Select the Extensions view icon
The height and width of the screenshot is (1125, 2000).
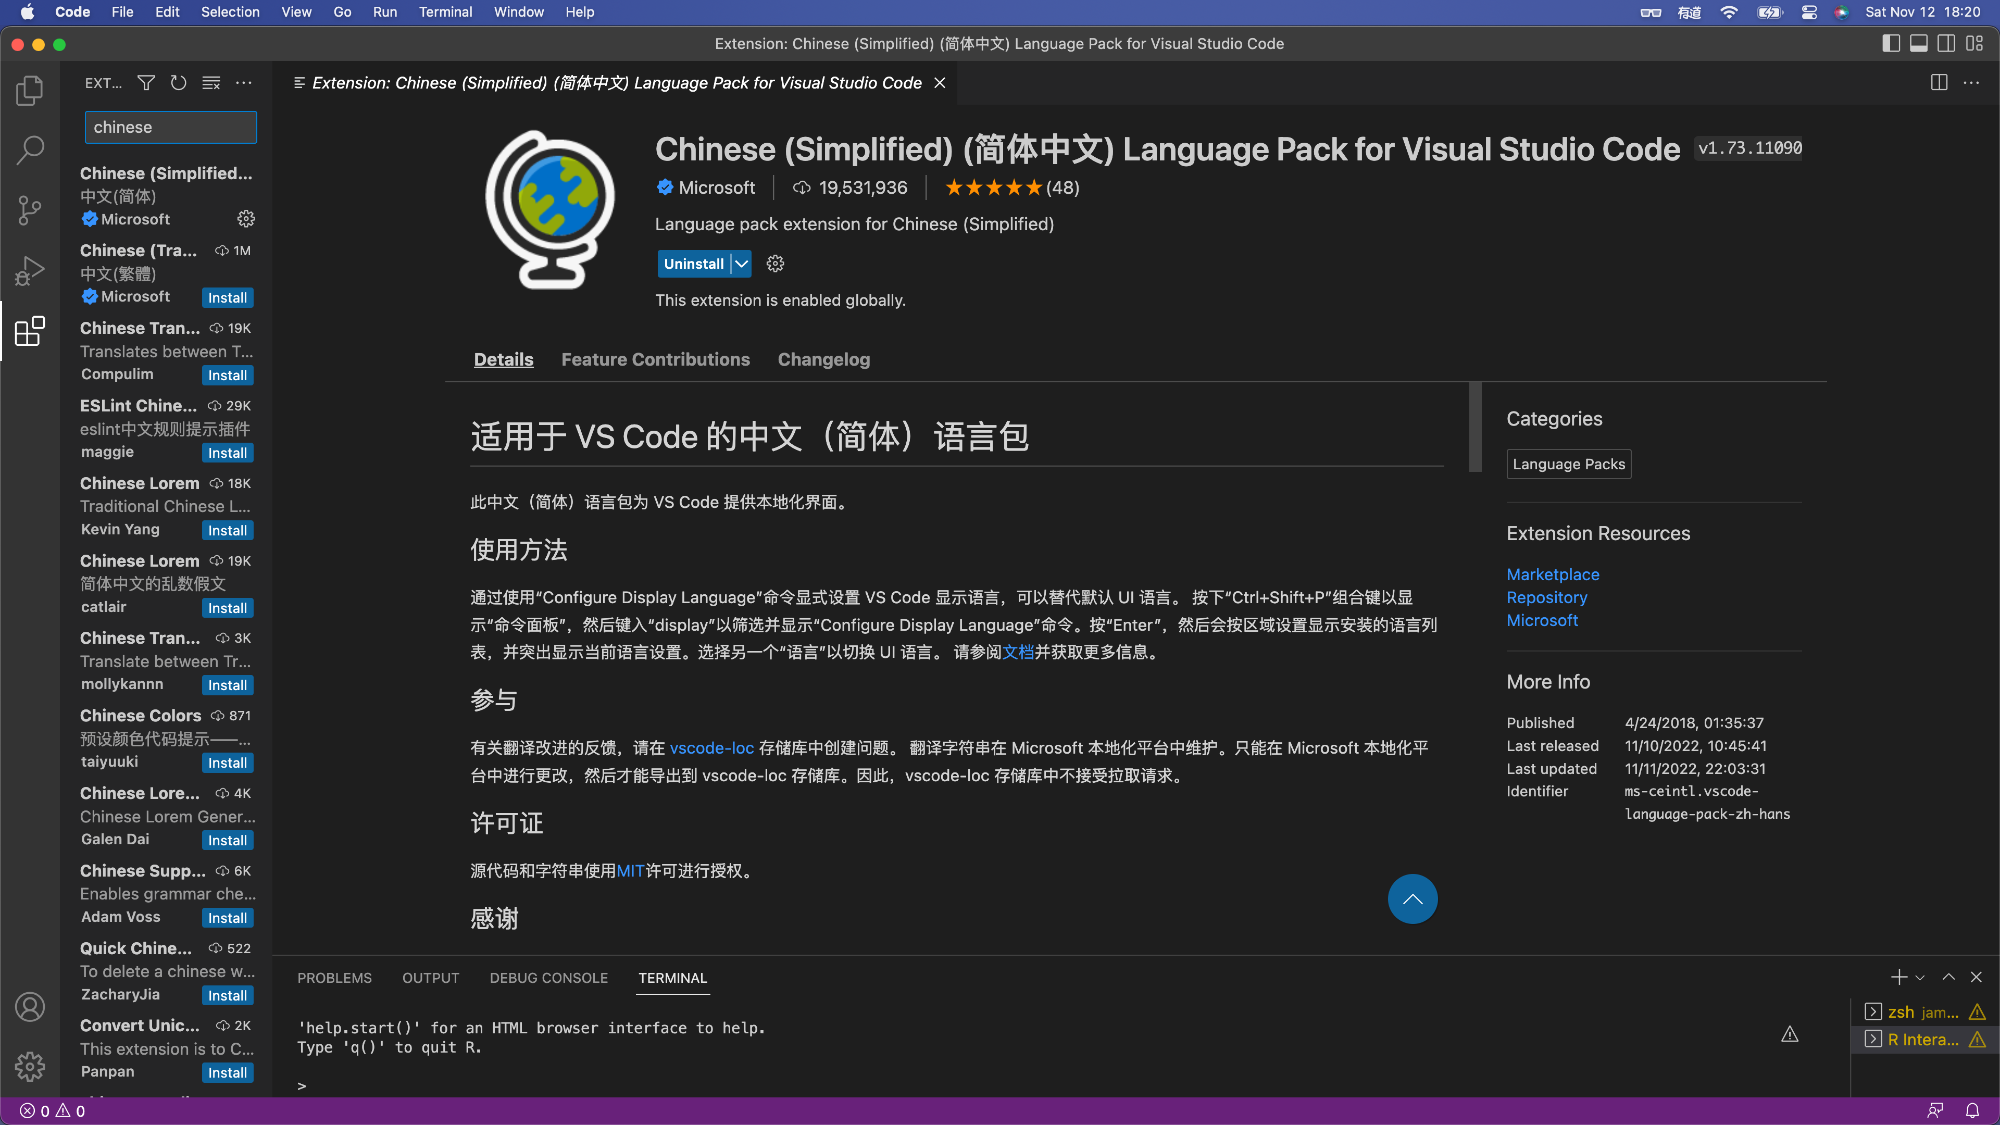pos(30,331)
